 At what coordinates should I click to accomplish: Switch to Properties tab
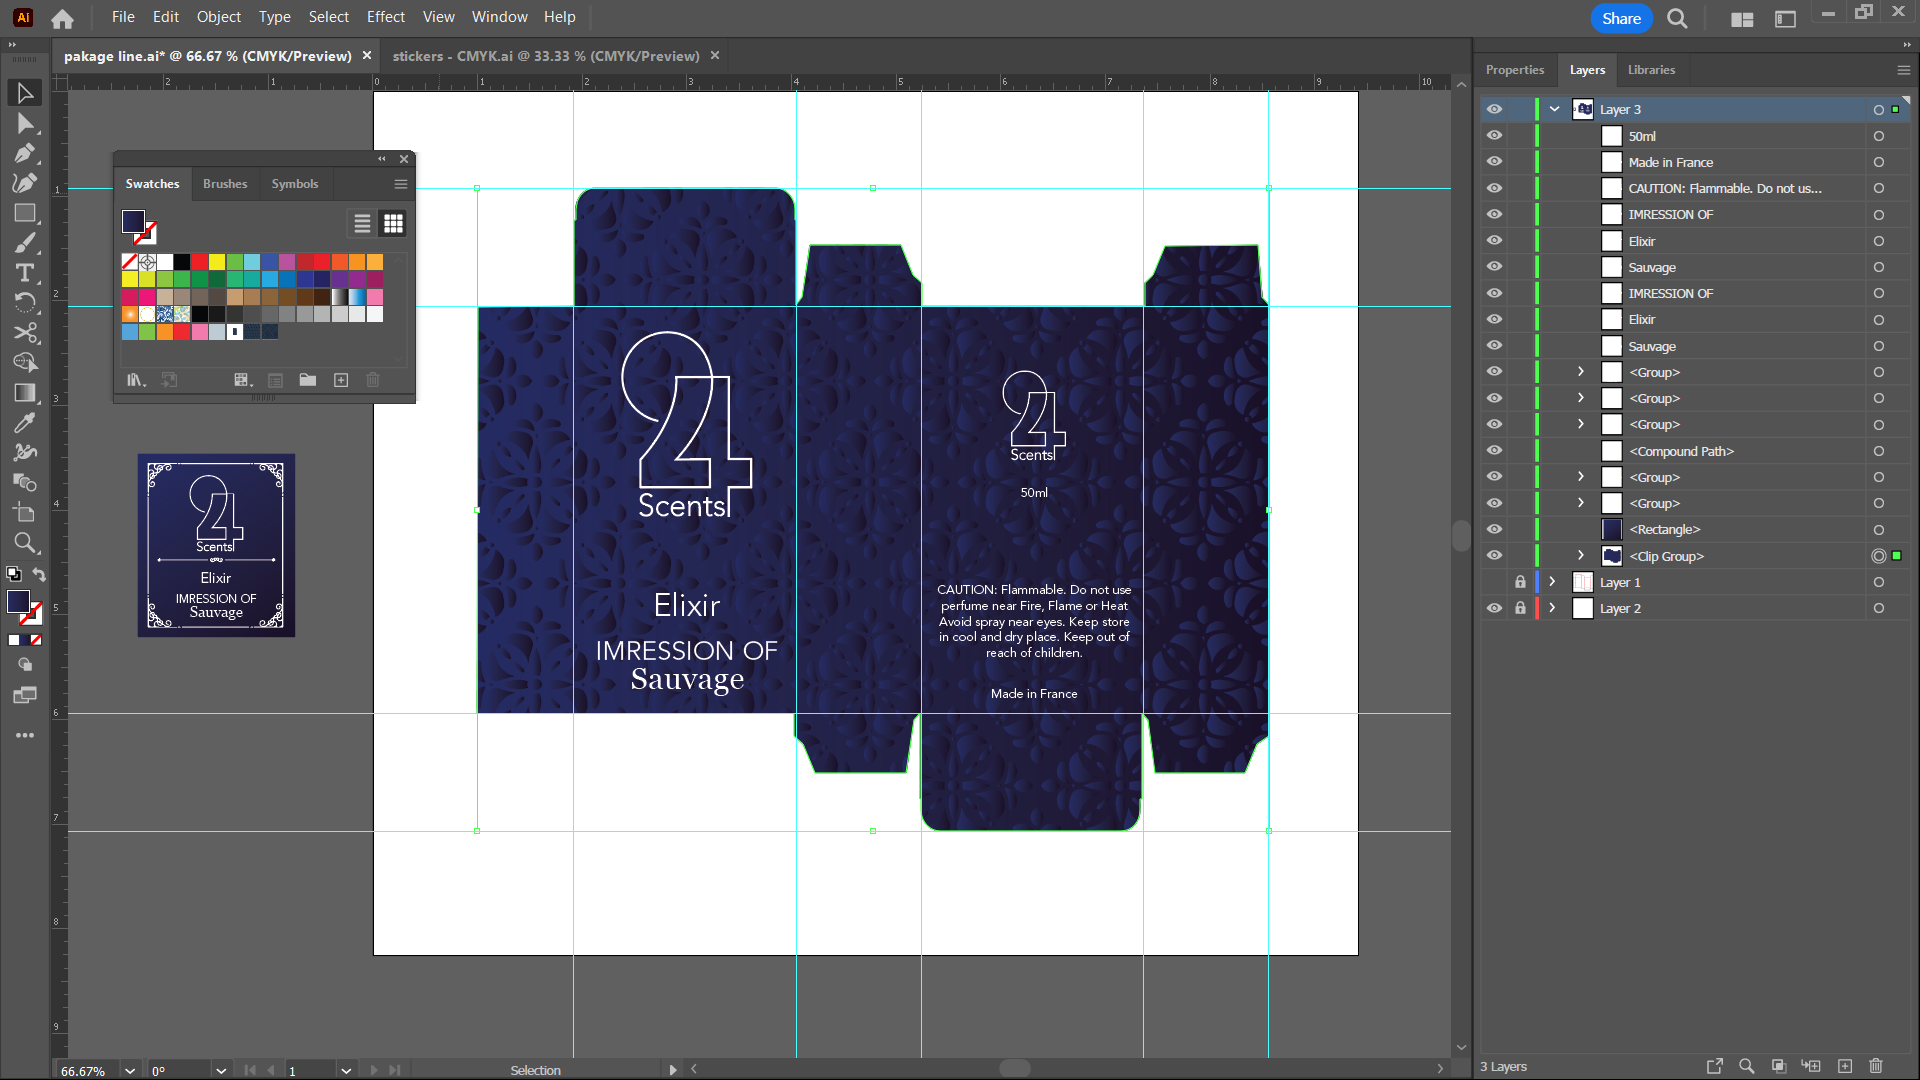click(x=1514, y=70)
